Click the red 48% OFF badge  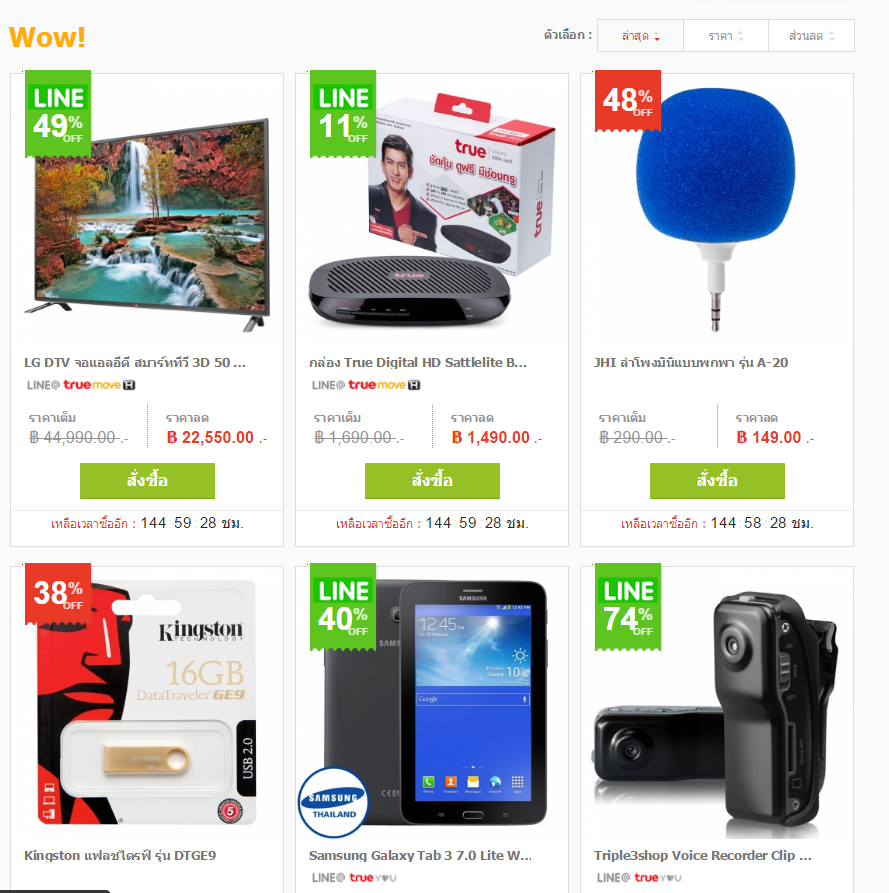[x=628, y=101]
